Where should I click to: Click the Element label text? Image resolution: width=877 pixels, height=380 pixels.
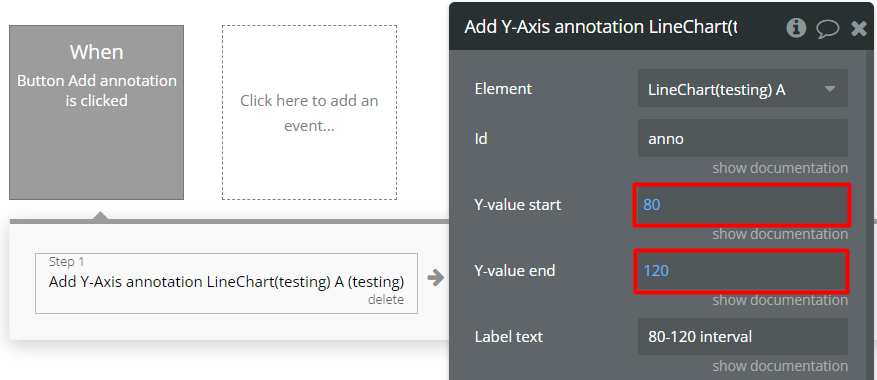(x=503, y=88)
